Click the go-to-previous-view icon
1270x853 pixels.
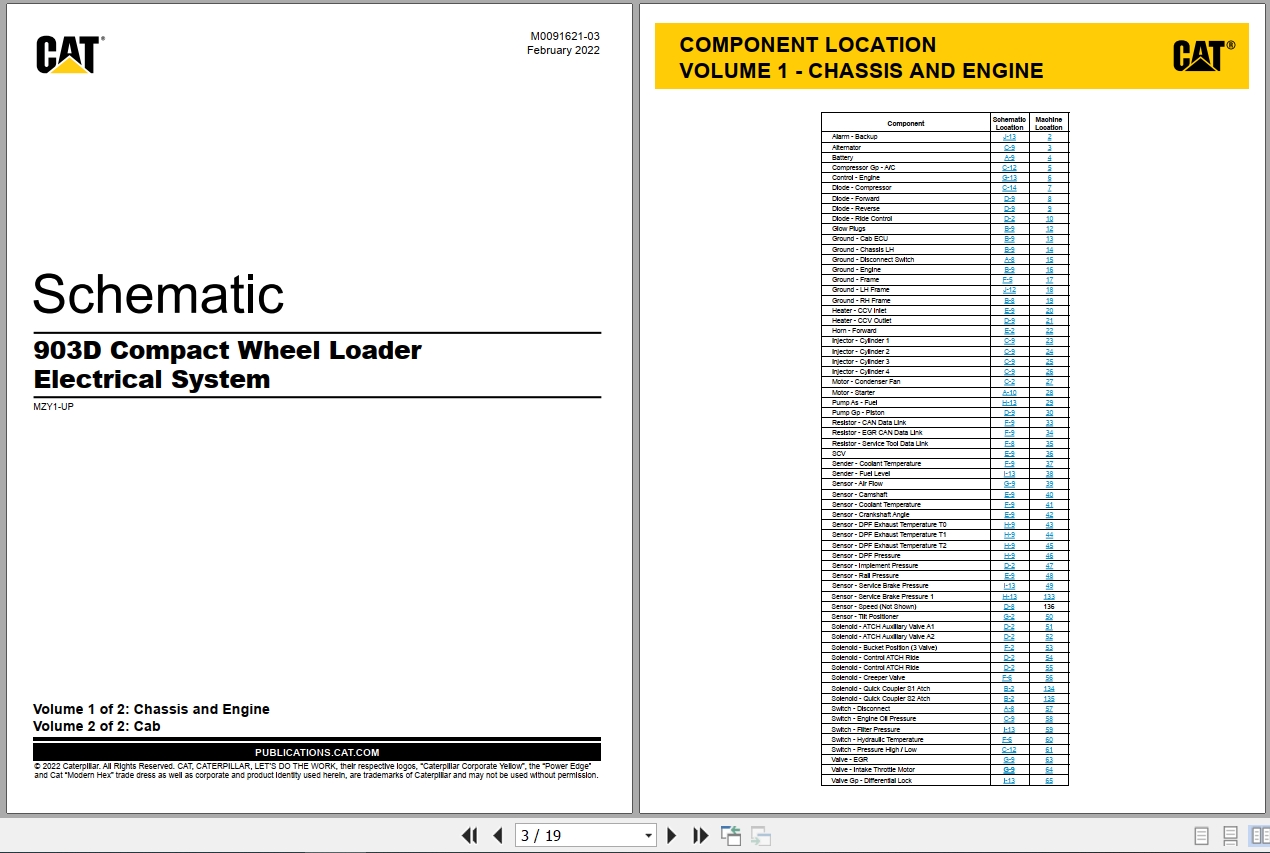coord(731,836)
